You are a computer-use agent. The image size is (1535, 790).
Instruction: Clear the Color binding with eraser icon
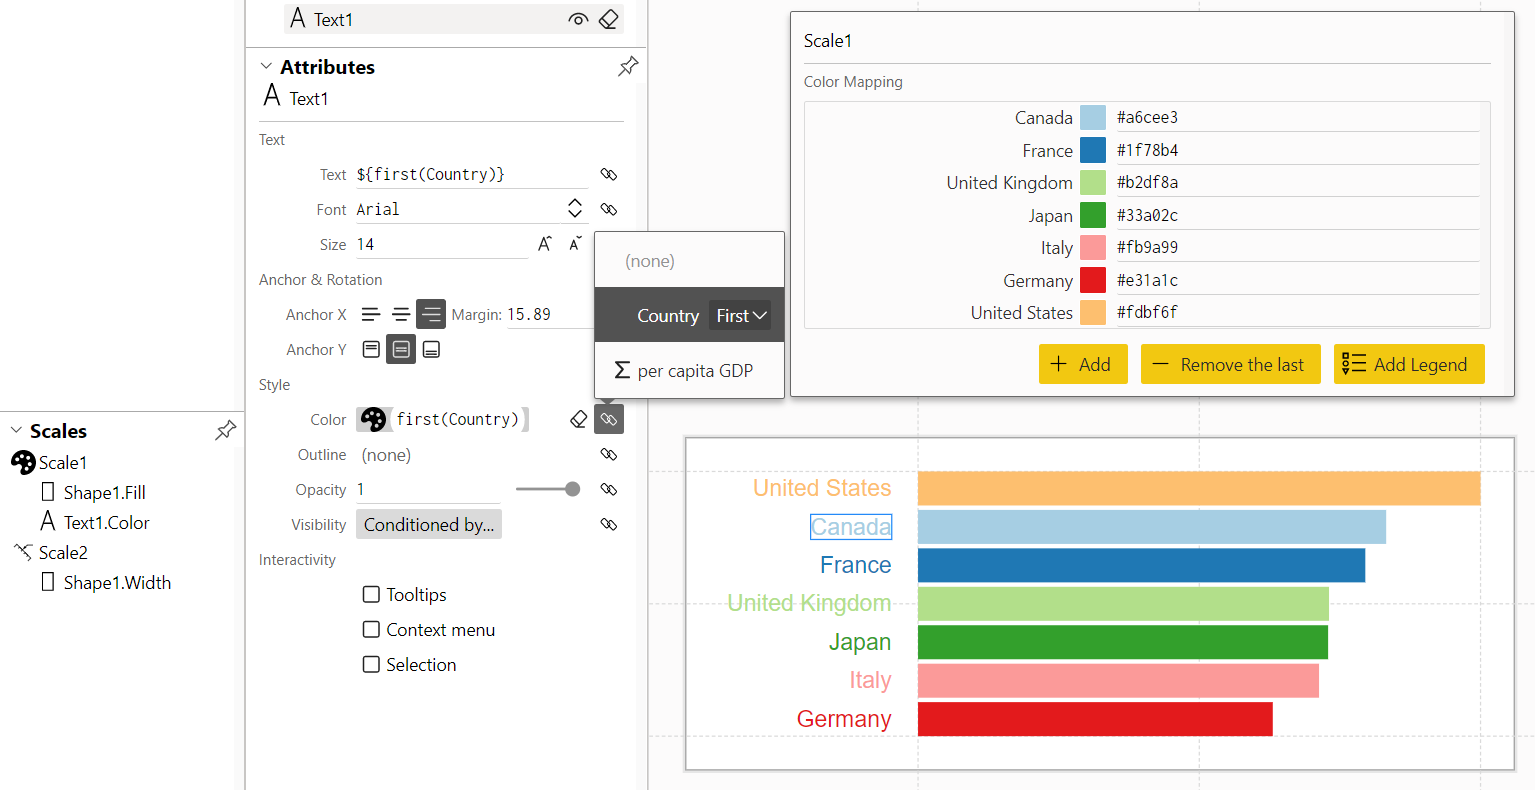tap(578, 419)
